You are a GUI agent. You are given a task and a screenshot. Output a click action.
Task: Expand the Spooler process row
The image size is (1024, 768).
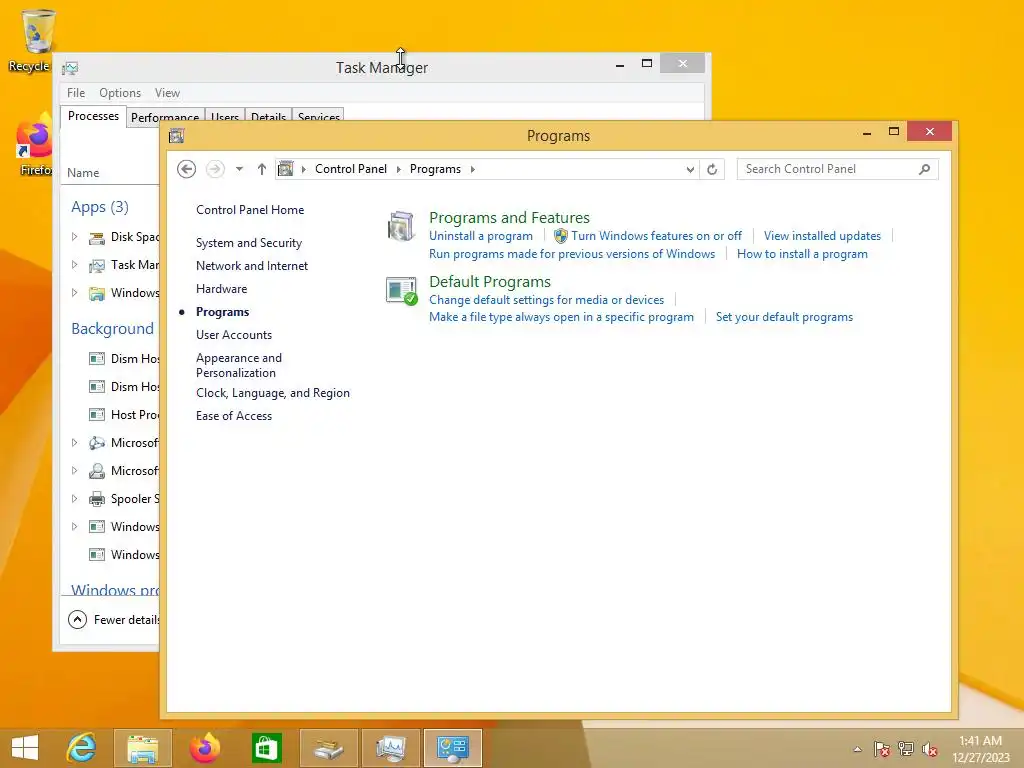[74, 498]
